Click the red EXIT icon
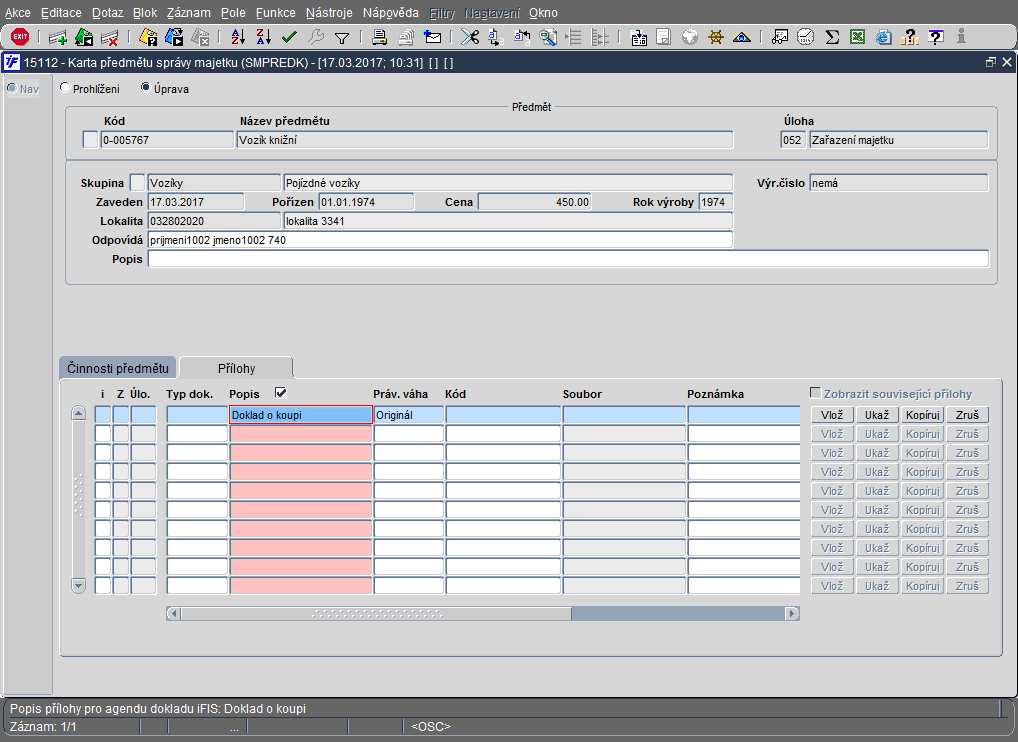The width and height of the screenshot is (1018, 742). 19,37
